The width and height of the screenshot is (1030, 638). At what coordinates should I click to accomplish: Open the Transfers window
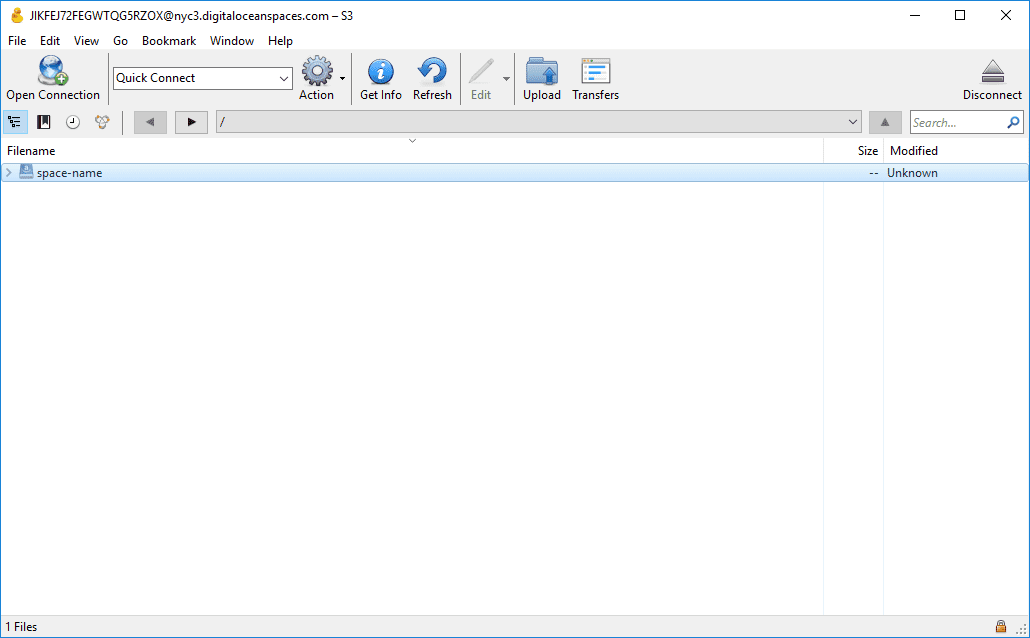point(596,71)
